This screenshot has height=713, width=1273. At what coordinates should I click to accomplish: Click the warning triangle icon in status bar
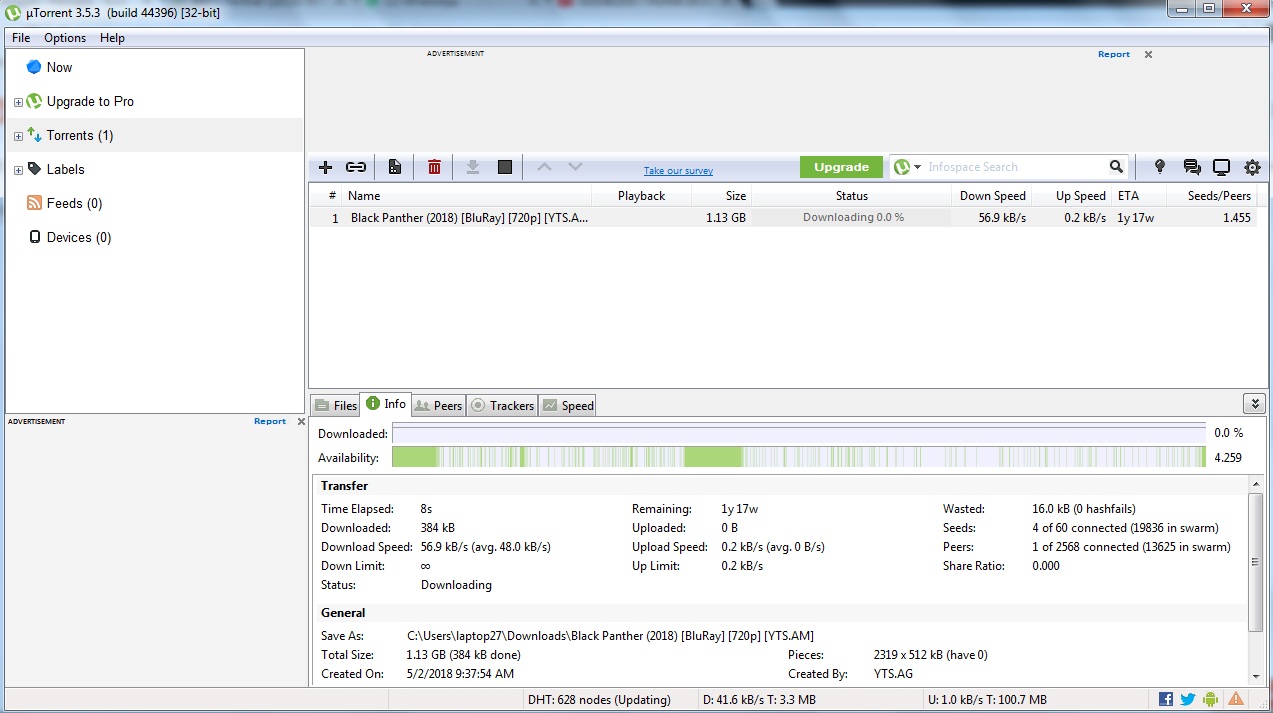tap(1236, 699)
